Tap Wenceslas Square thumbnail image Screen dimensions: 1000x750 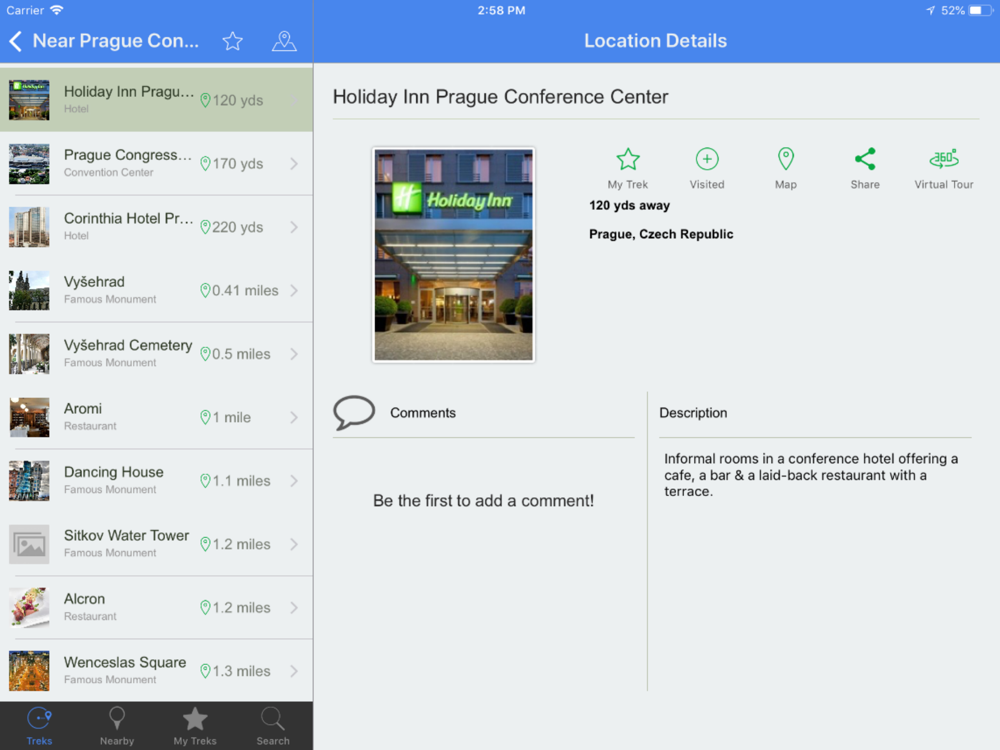pyautogui.click(x=29, y=672)
